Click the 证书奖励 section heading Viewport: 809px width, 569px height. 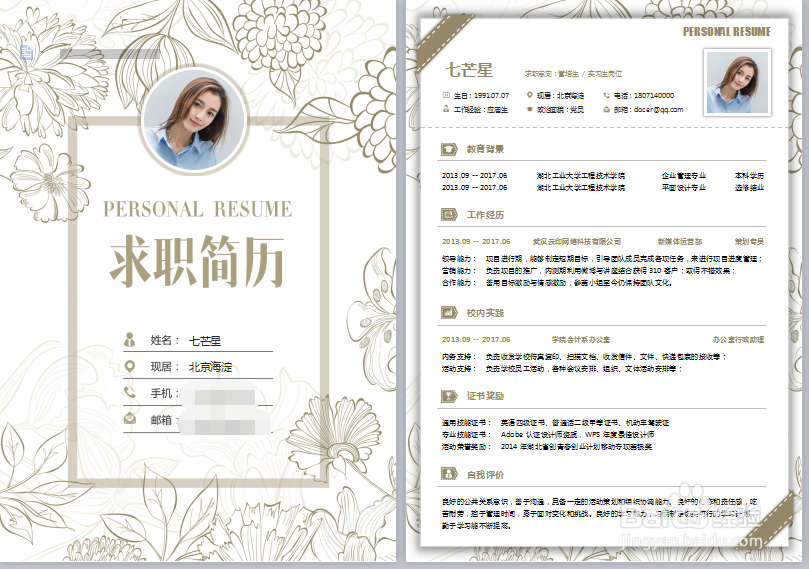pos(485,396)
